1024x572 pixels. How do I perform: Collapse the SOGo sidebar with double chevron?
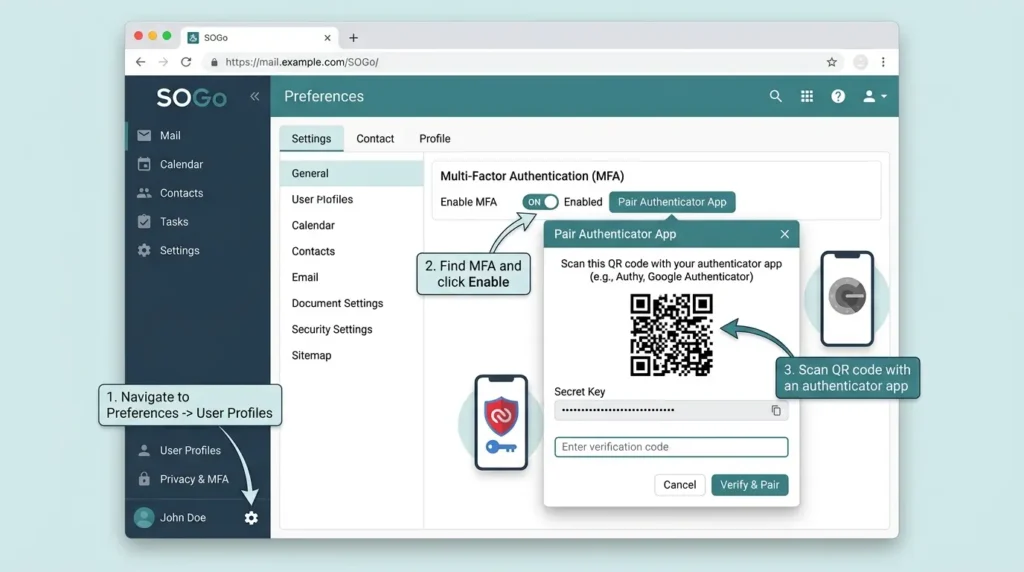[x=255, y=97]
